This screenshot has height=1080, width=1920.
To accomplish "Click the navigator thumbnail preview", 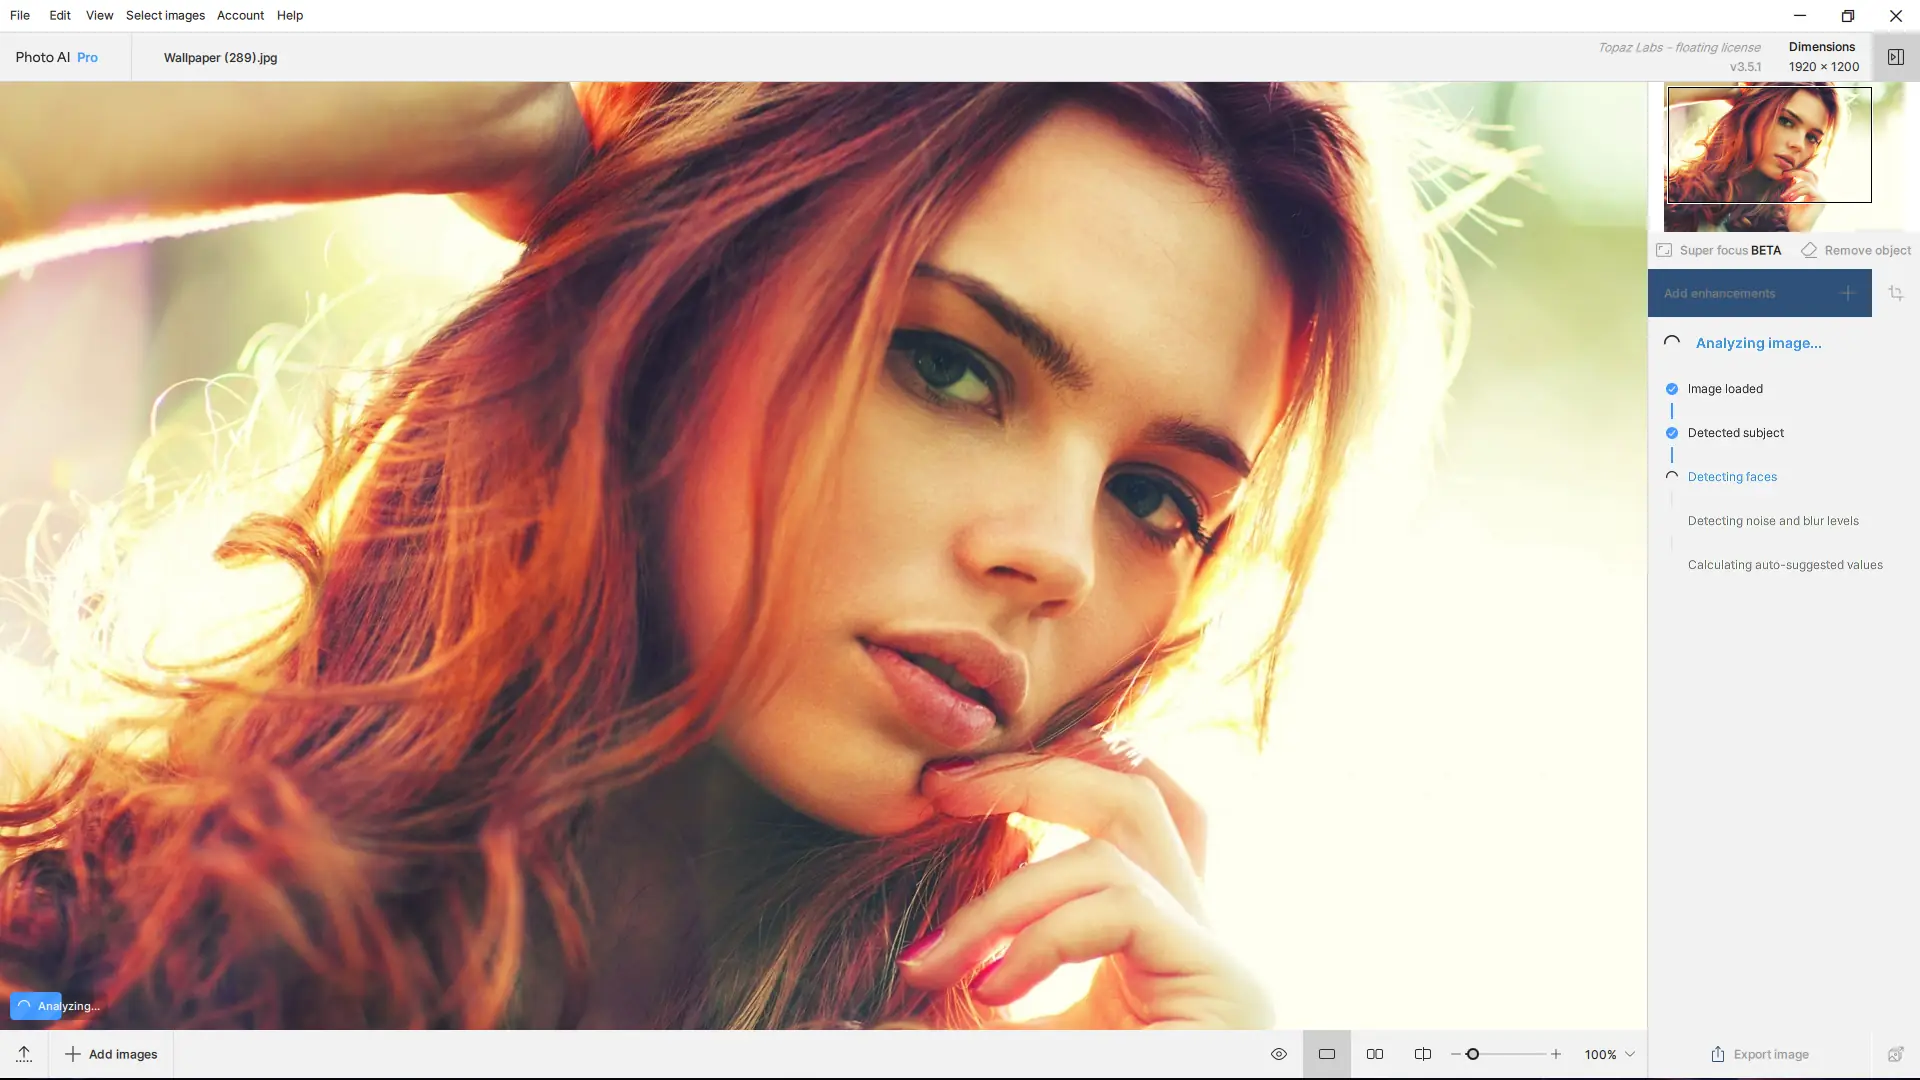I will (x=1768, y=145).
